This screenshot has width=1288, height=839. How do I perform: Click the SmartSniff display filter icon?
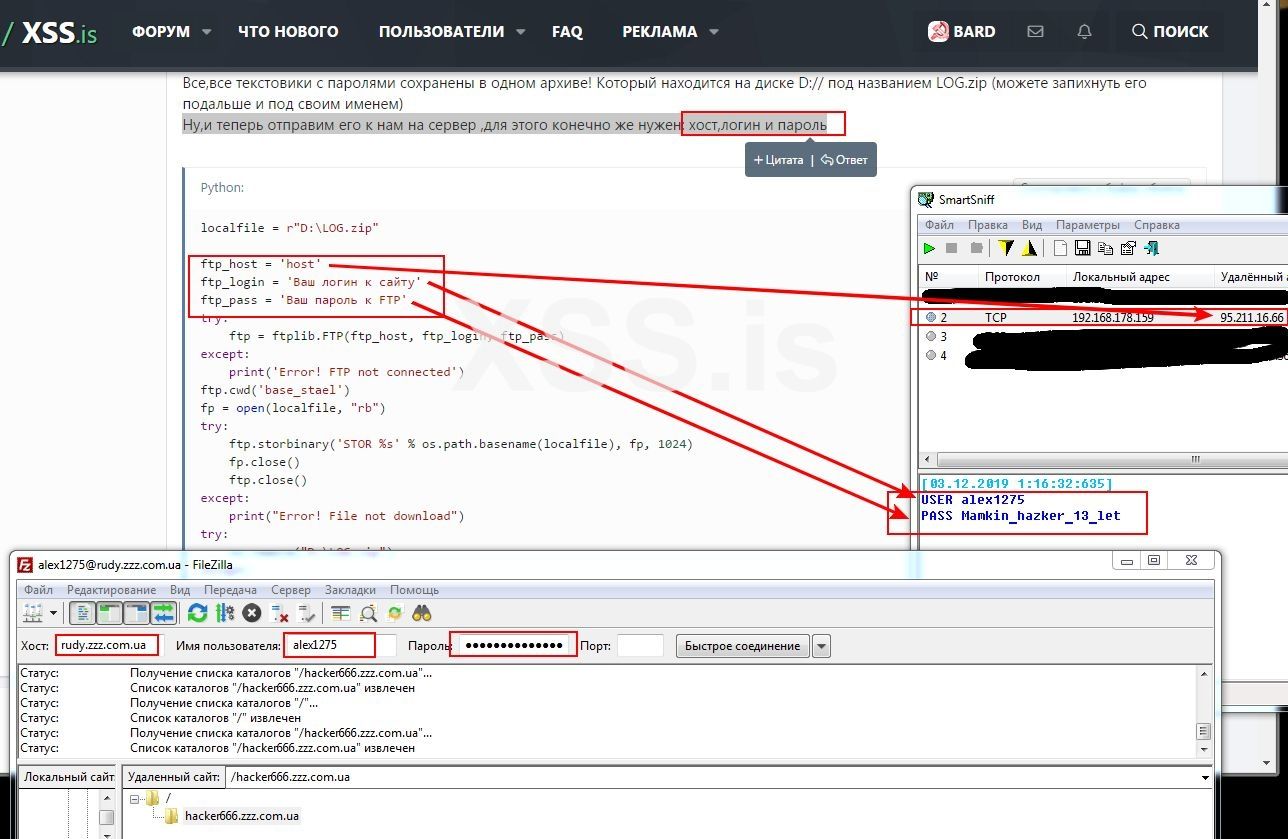coord(1006,248)
